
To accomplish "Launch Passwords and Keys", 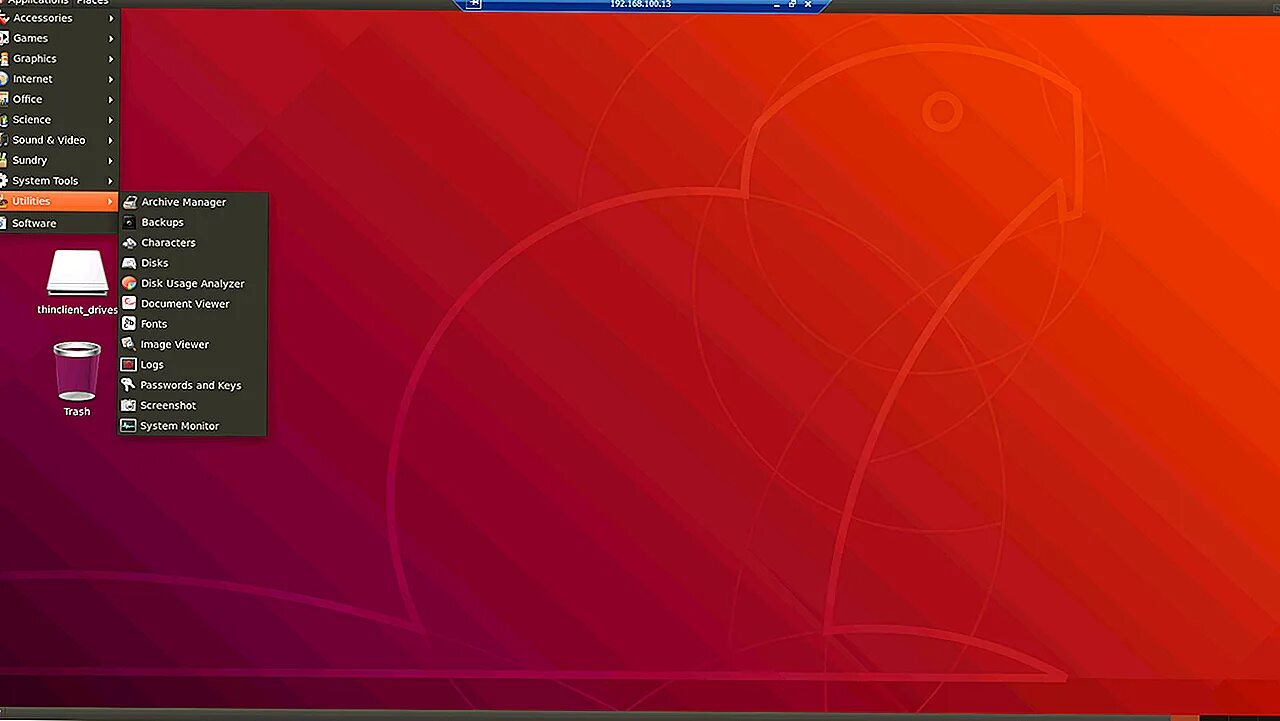I will click(x=192, y=385).
